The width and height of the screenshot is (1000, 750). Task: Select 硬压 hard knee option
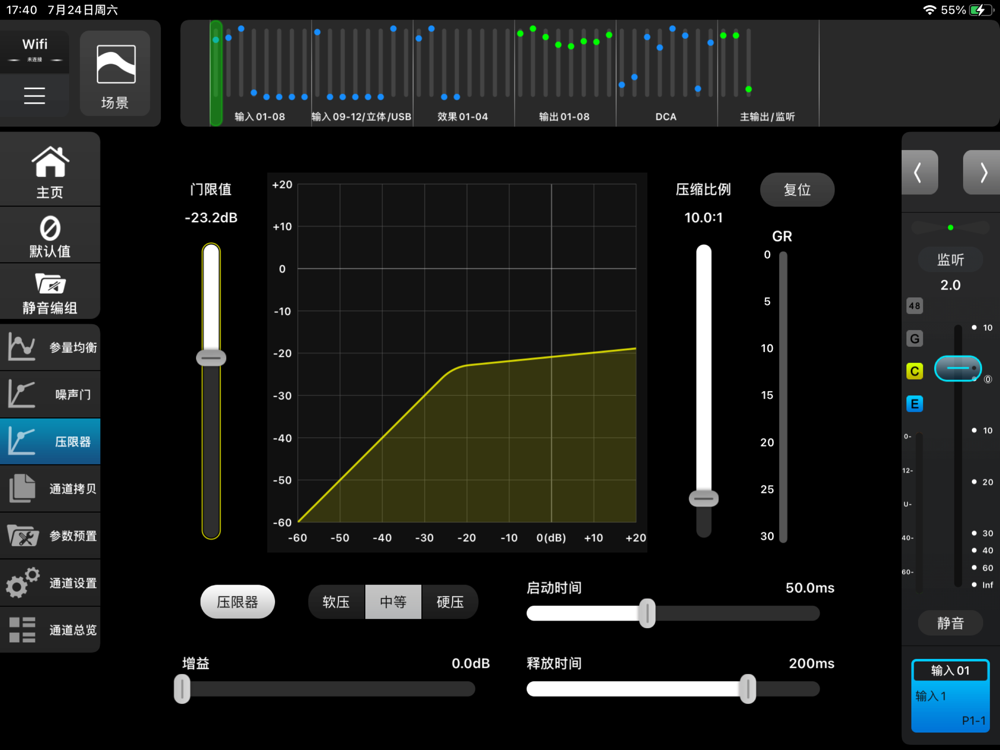[450, 602]
